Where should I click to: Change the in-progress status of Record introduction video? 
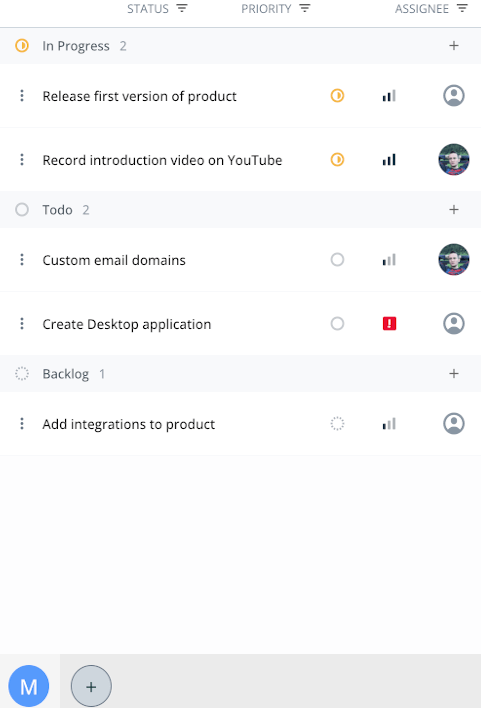[x=337, y=160]
